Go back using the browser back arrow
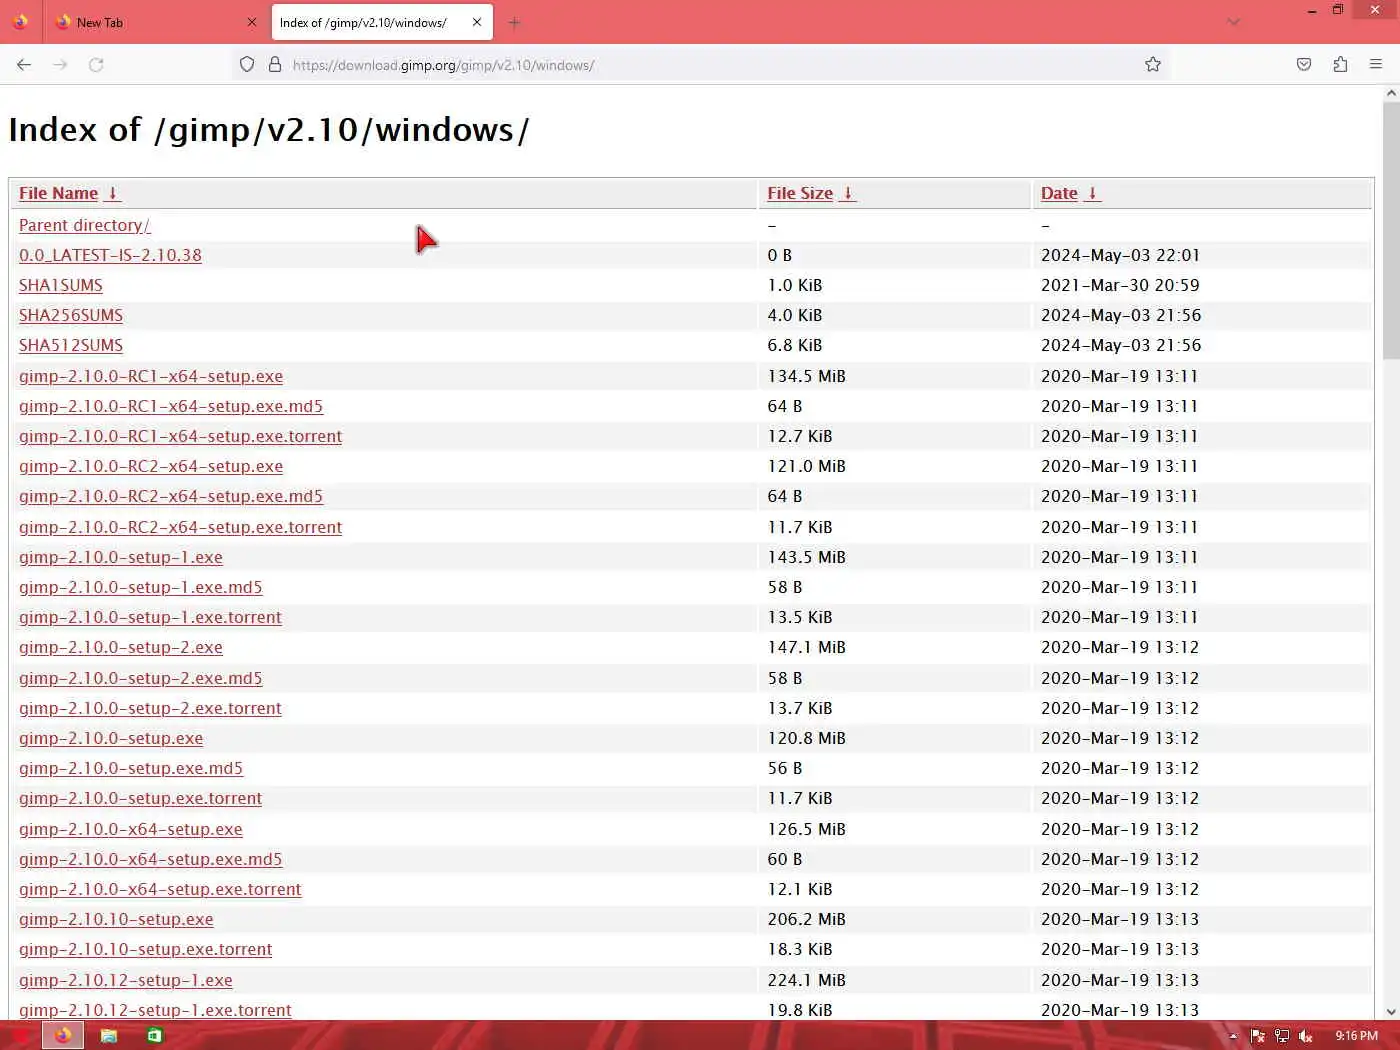 click(24, 65)
